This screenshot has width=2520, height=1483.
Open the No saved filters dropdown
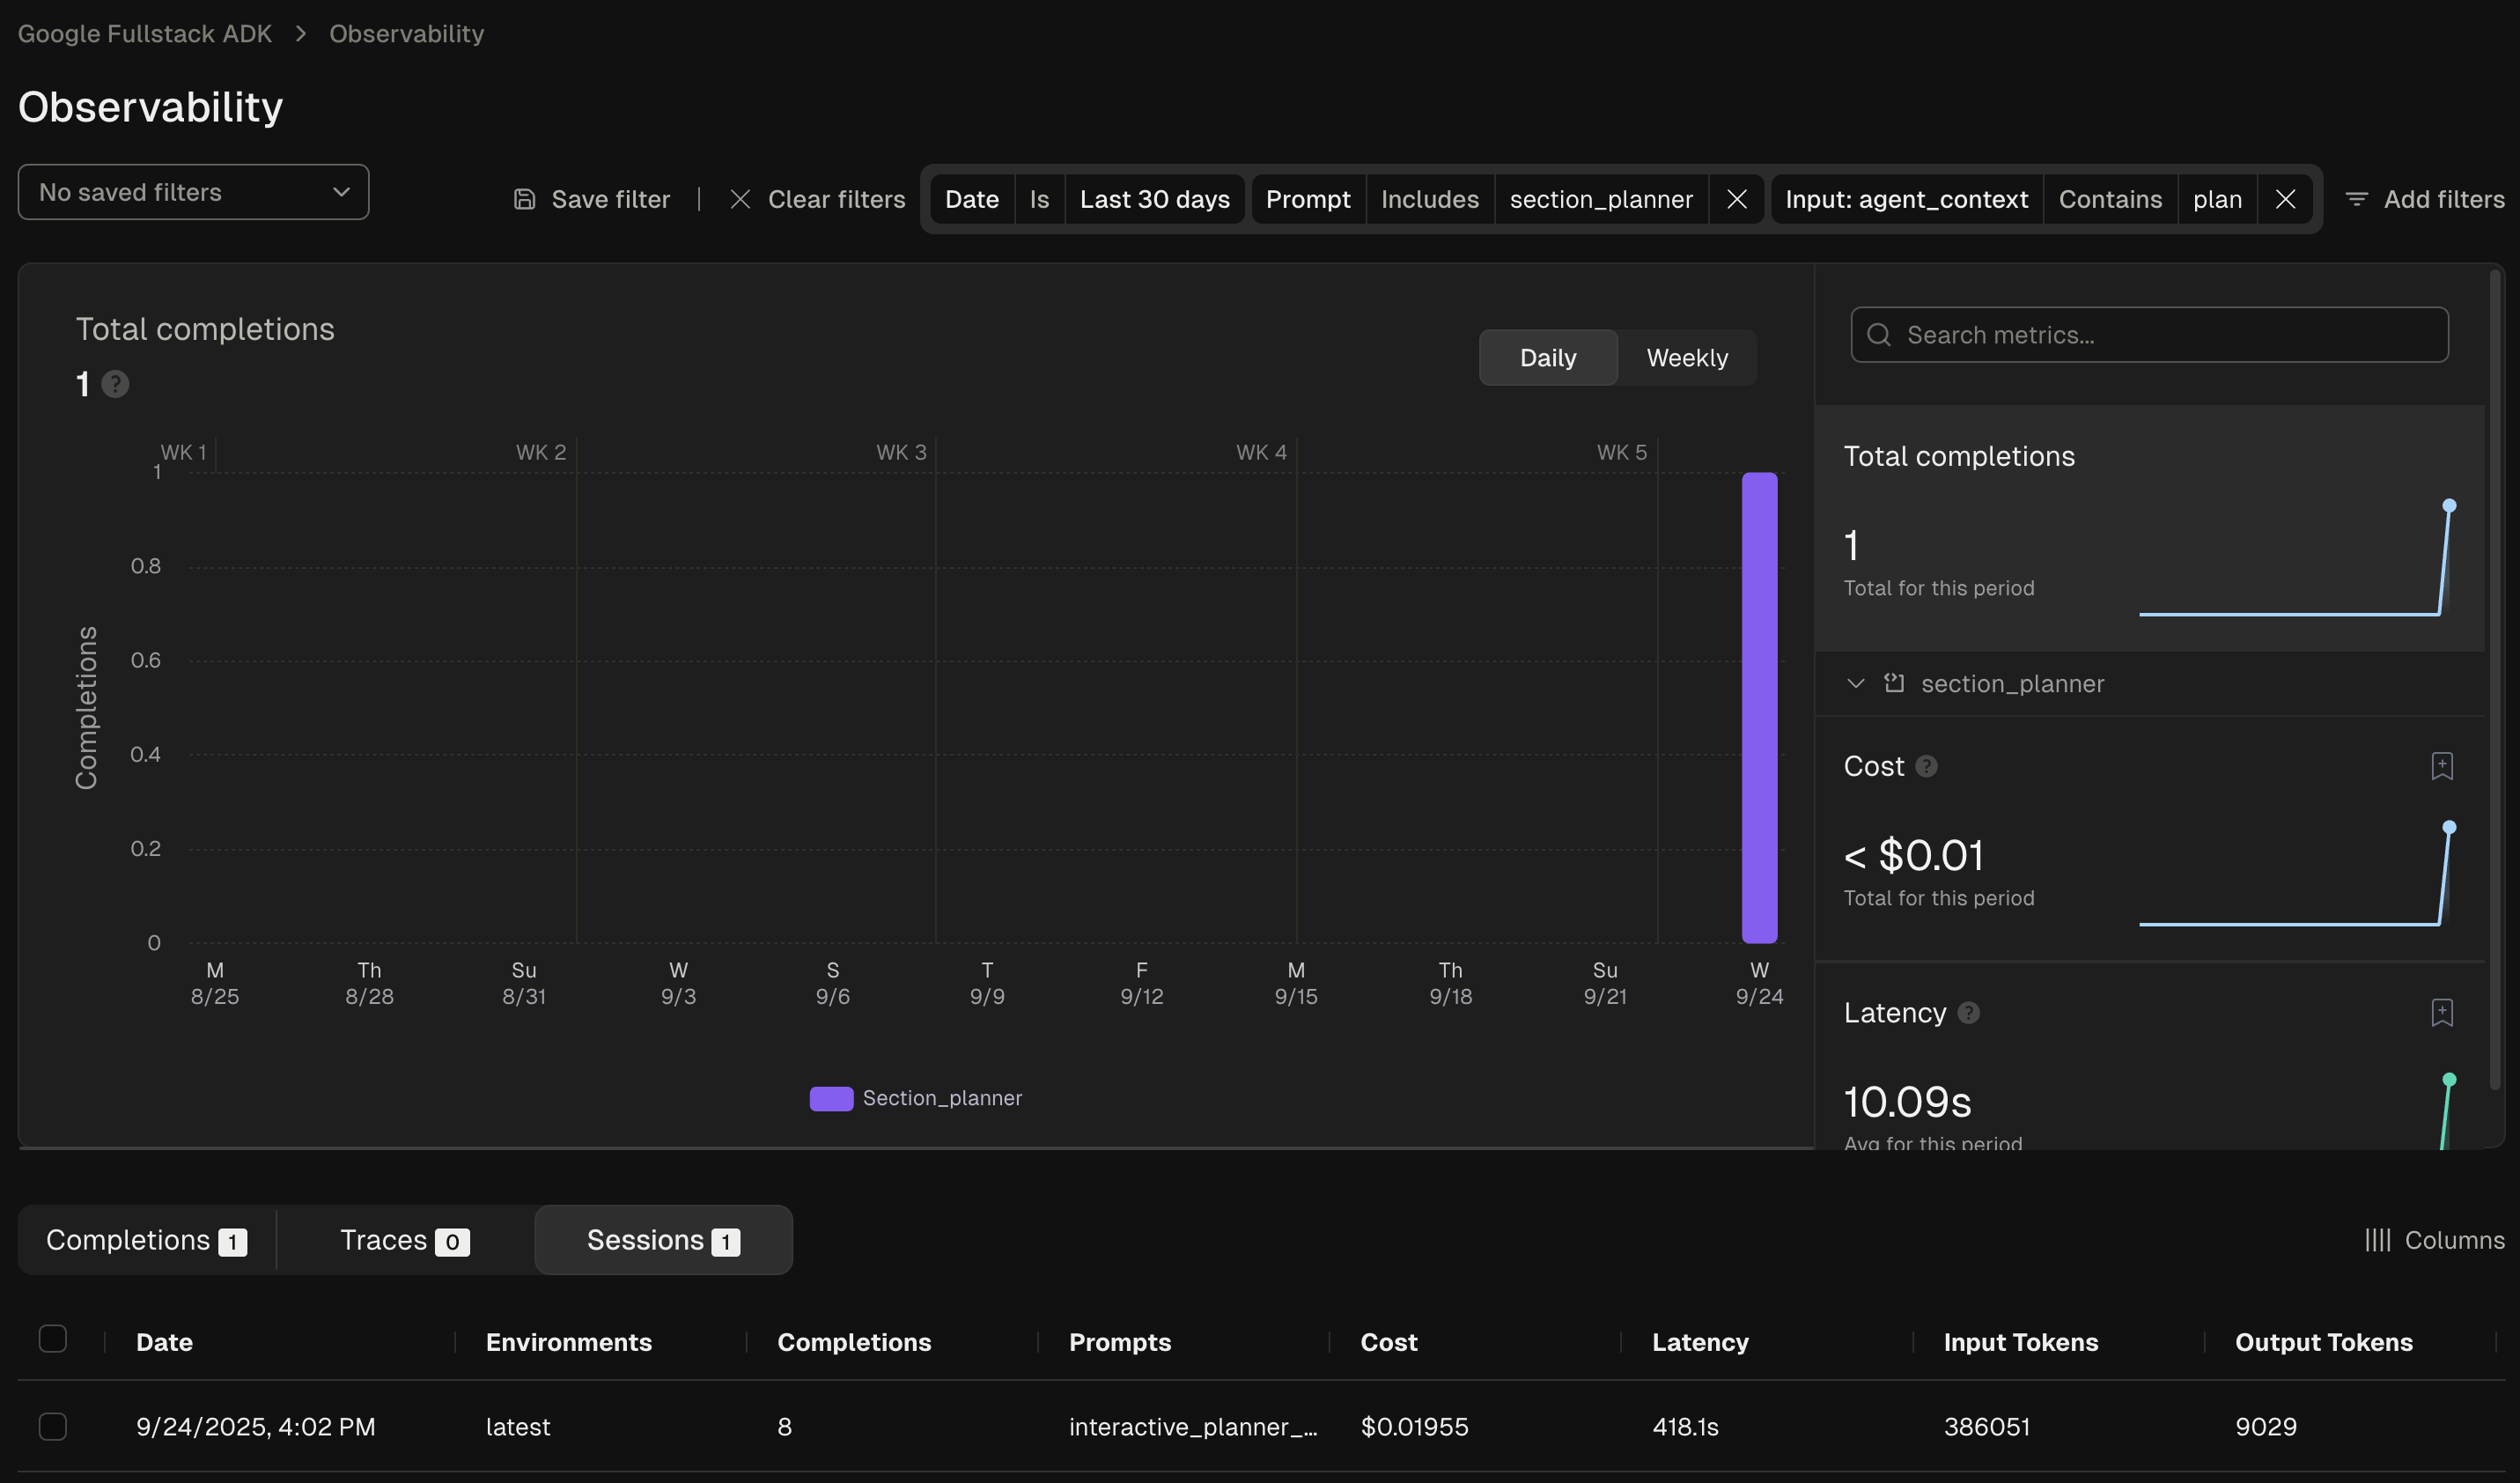tap(193, 192)
